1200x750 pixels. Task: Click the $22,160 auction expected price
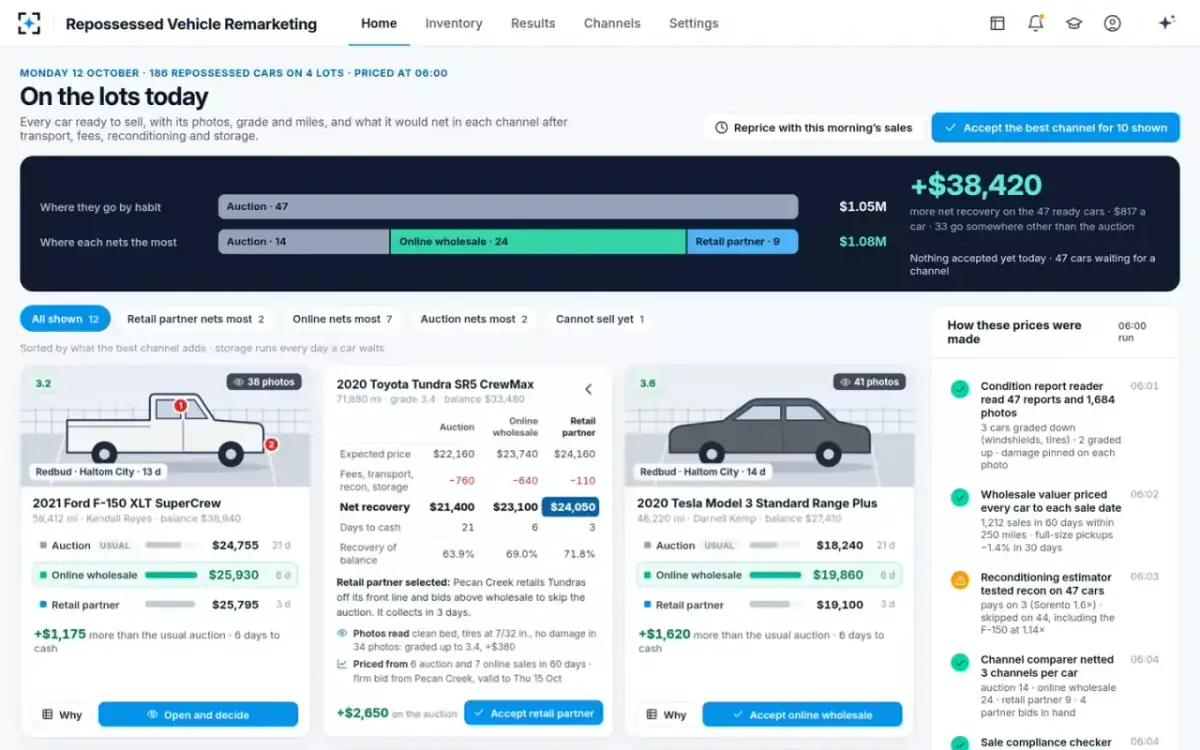453,454
